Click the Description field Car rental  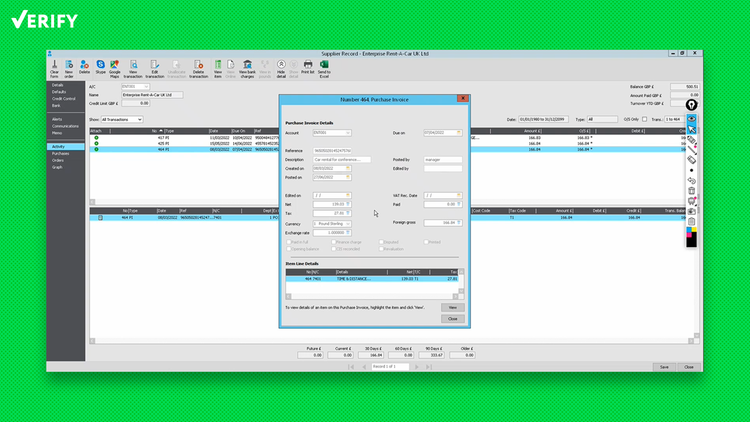pyautogui.click(x=342, y=160)
